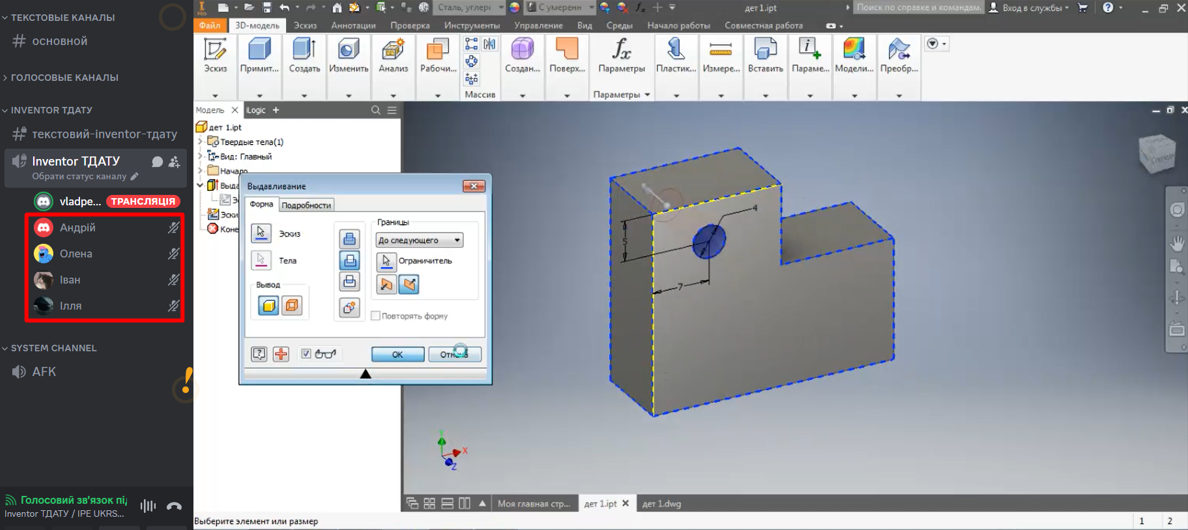This screenshot has height=530, width=1188.
Task: Click the Ограничитель selector arrow button
Action: point(387,261)
